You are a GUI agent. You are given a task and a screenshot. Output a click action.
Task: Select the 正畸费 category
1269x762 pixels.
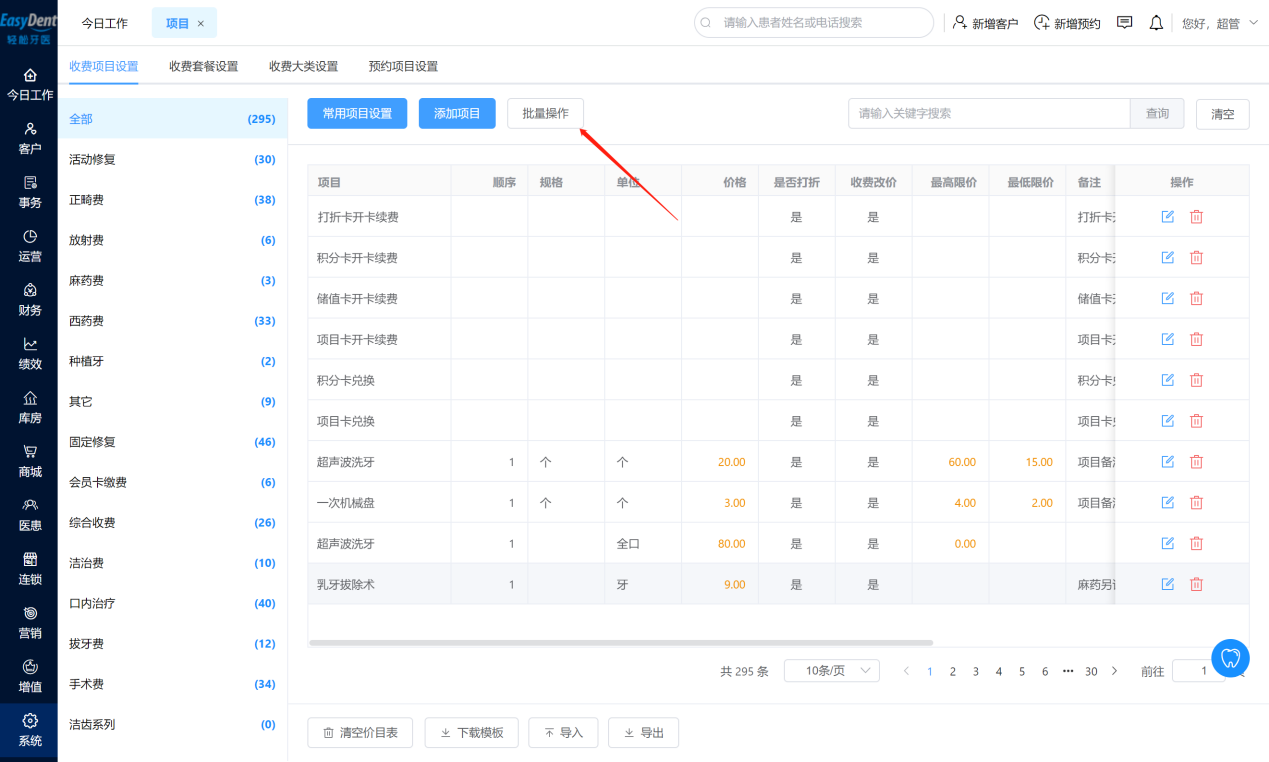pyautogui.click(x=172, y=200)
